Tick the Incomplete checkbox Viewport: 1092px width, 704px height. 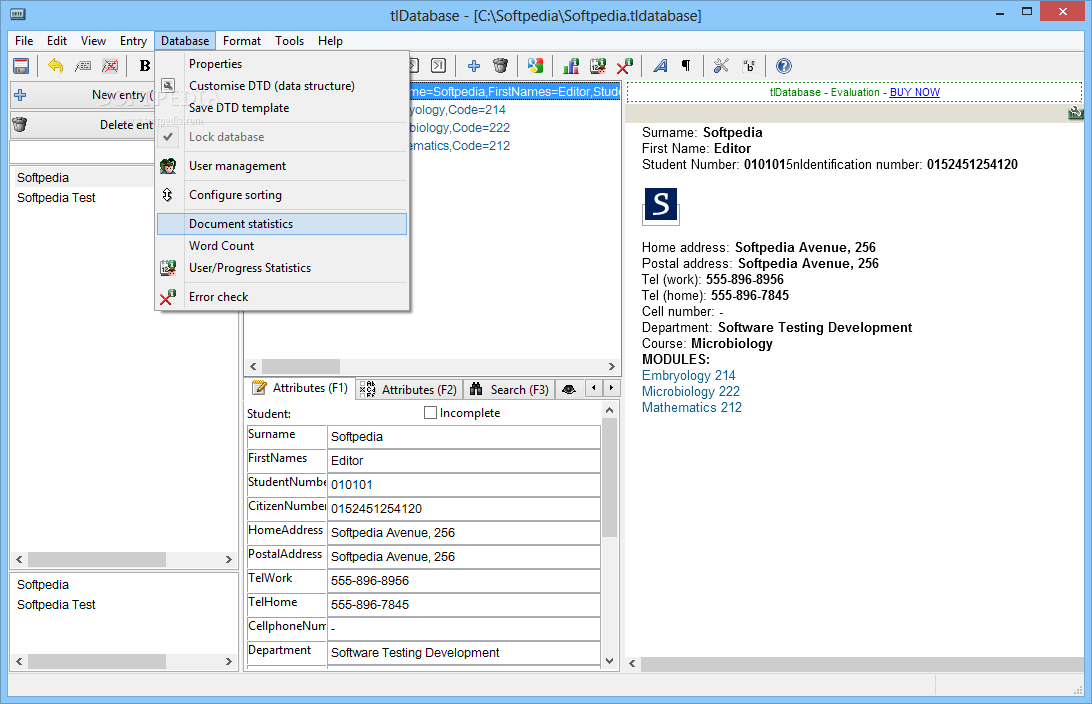pyautogui.click(x=431, y=413)
